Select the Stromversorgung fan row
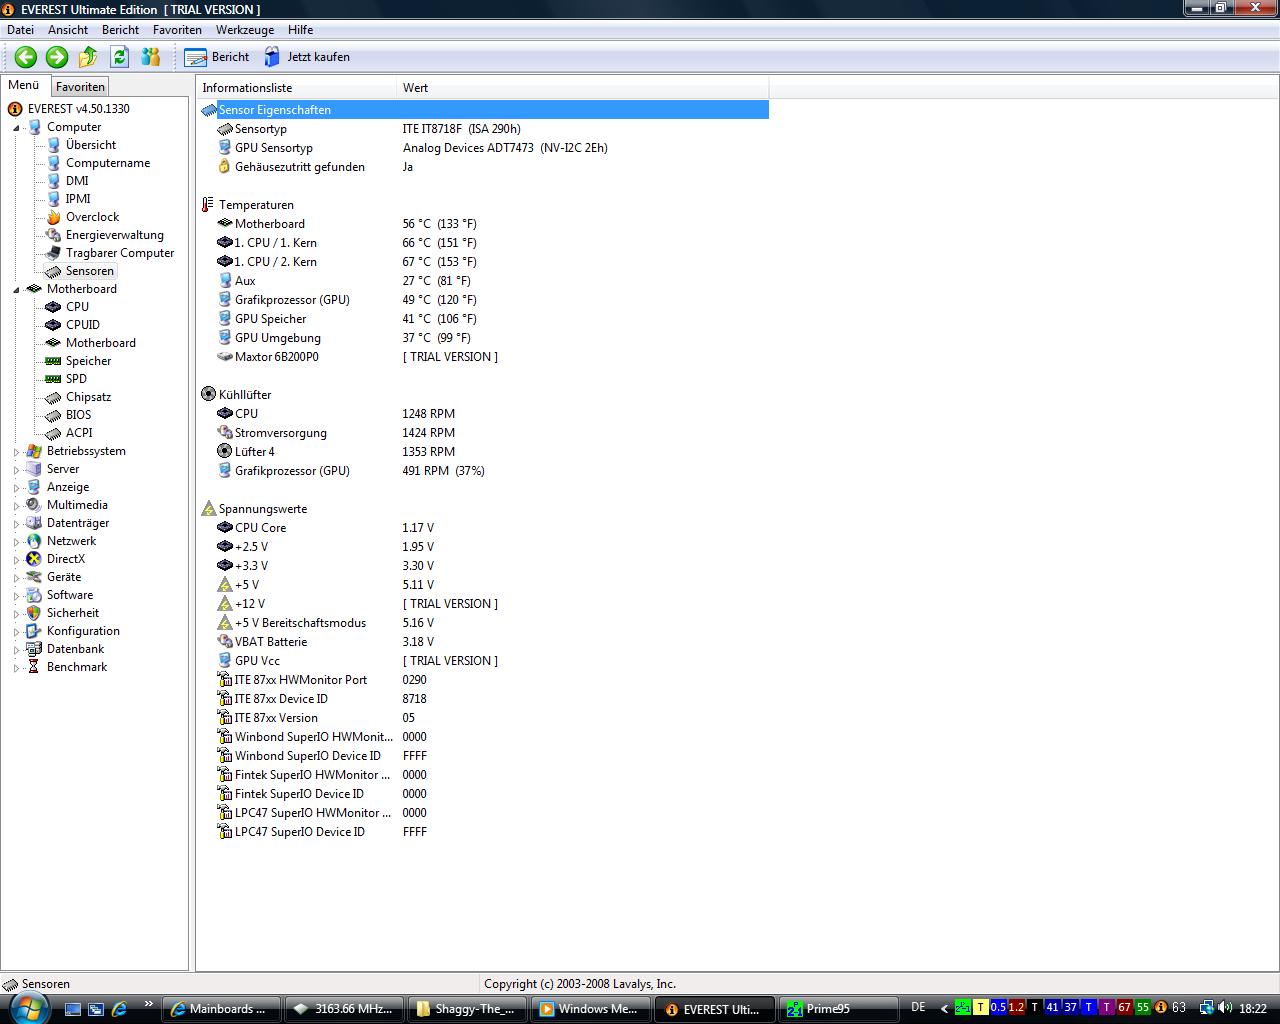The width and height of the screenshot is (1280, 1024). coord(484,433)
